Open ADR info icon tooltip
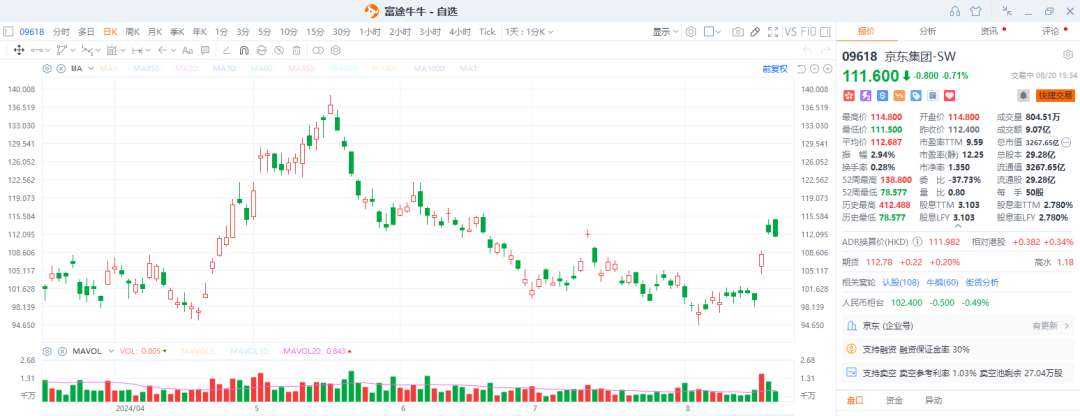 [x=917, y=242]
